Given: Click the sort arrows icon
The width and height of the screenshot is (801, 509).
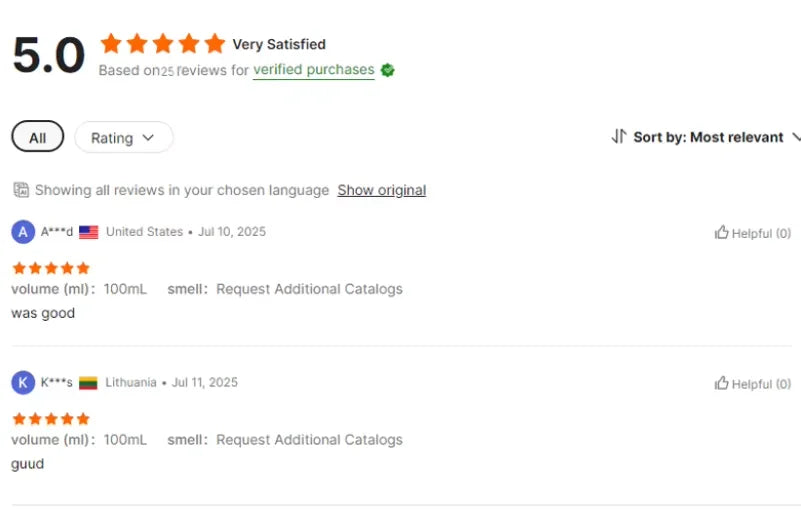Looking at the screenshot, I should point(619,137).
